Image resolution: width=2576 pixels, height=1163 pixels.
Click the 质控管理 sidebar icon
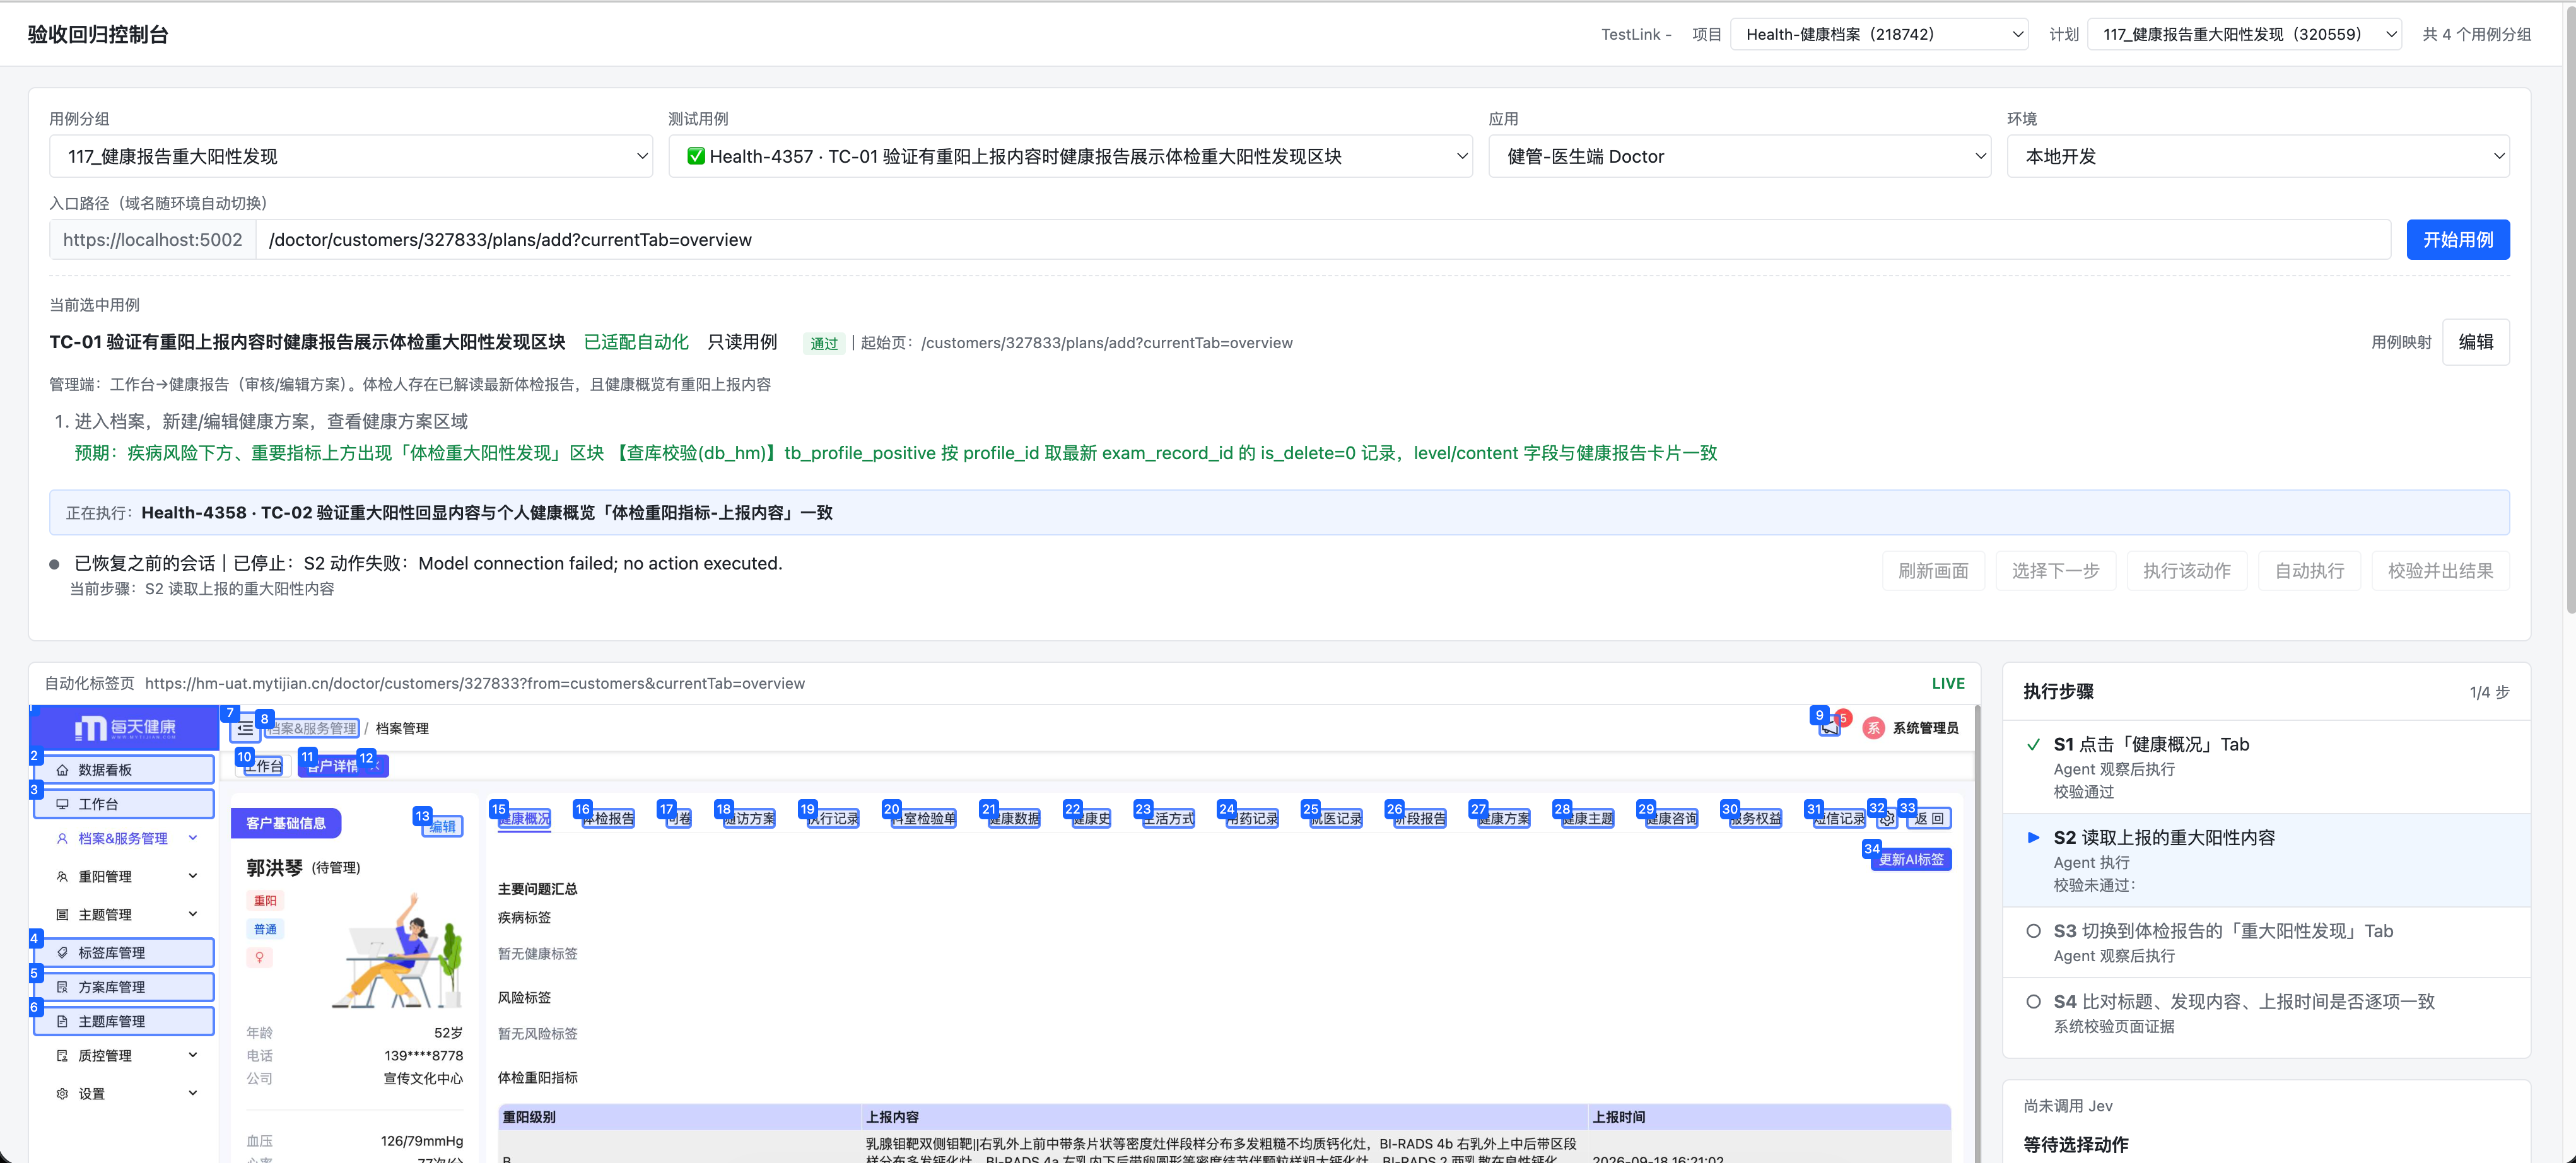(x=62, y=1056)
